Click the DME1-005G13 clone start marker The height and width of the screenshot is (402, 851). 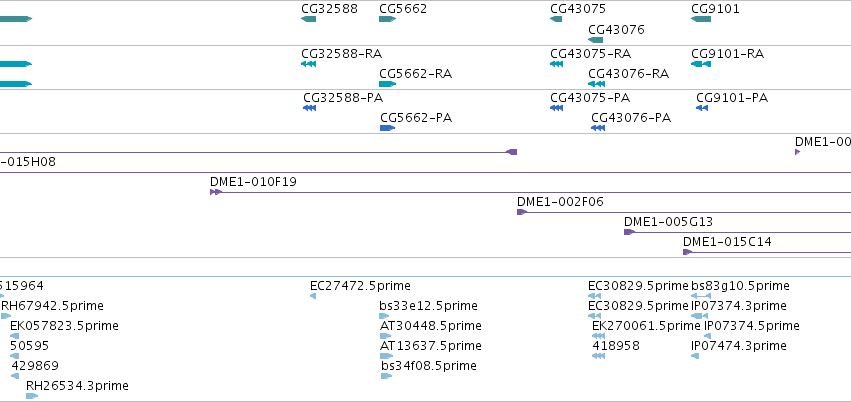coord(629,232)
